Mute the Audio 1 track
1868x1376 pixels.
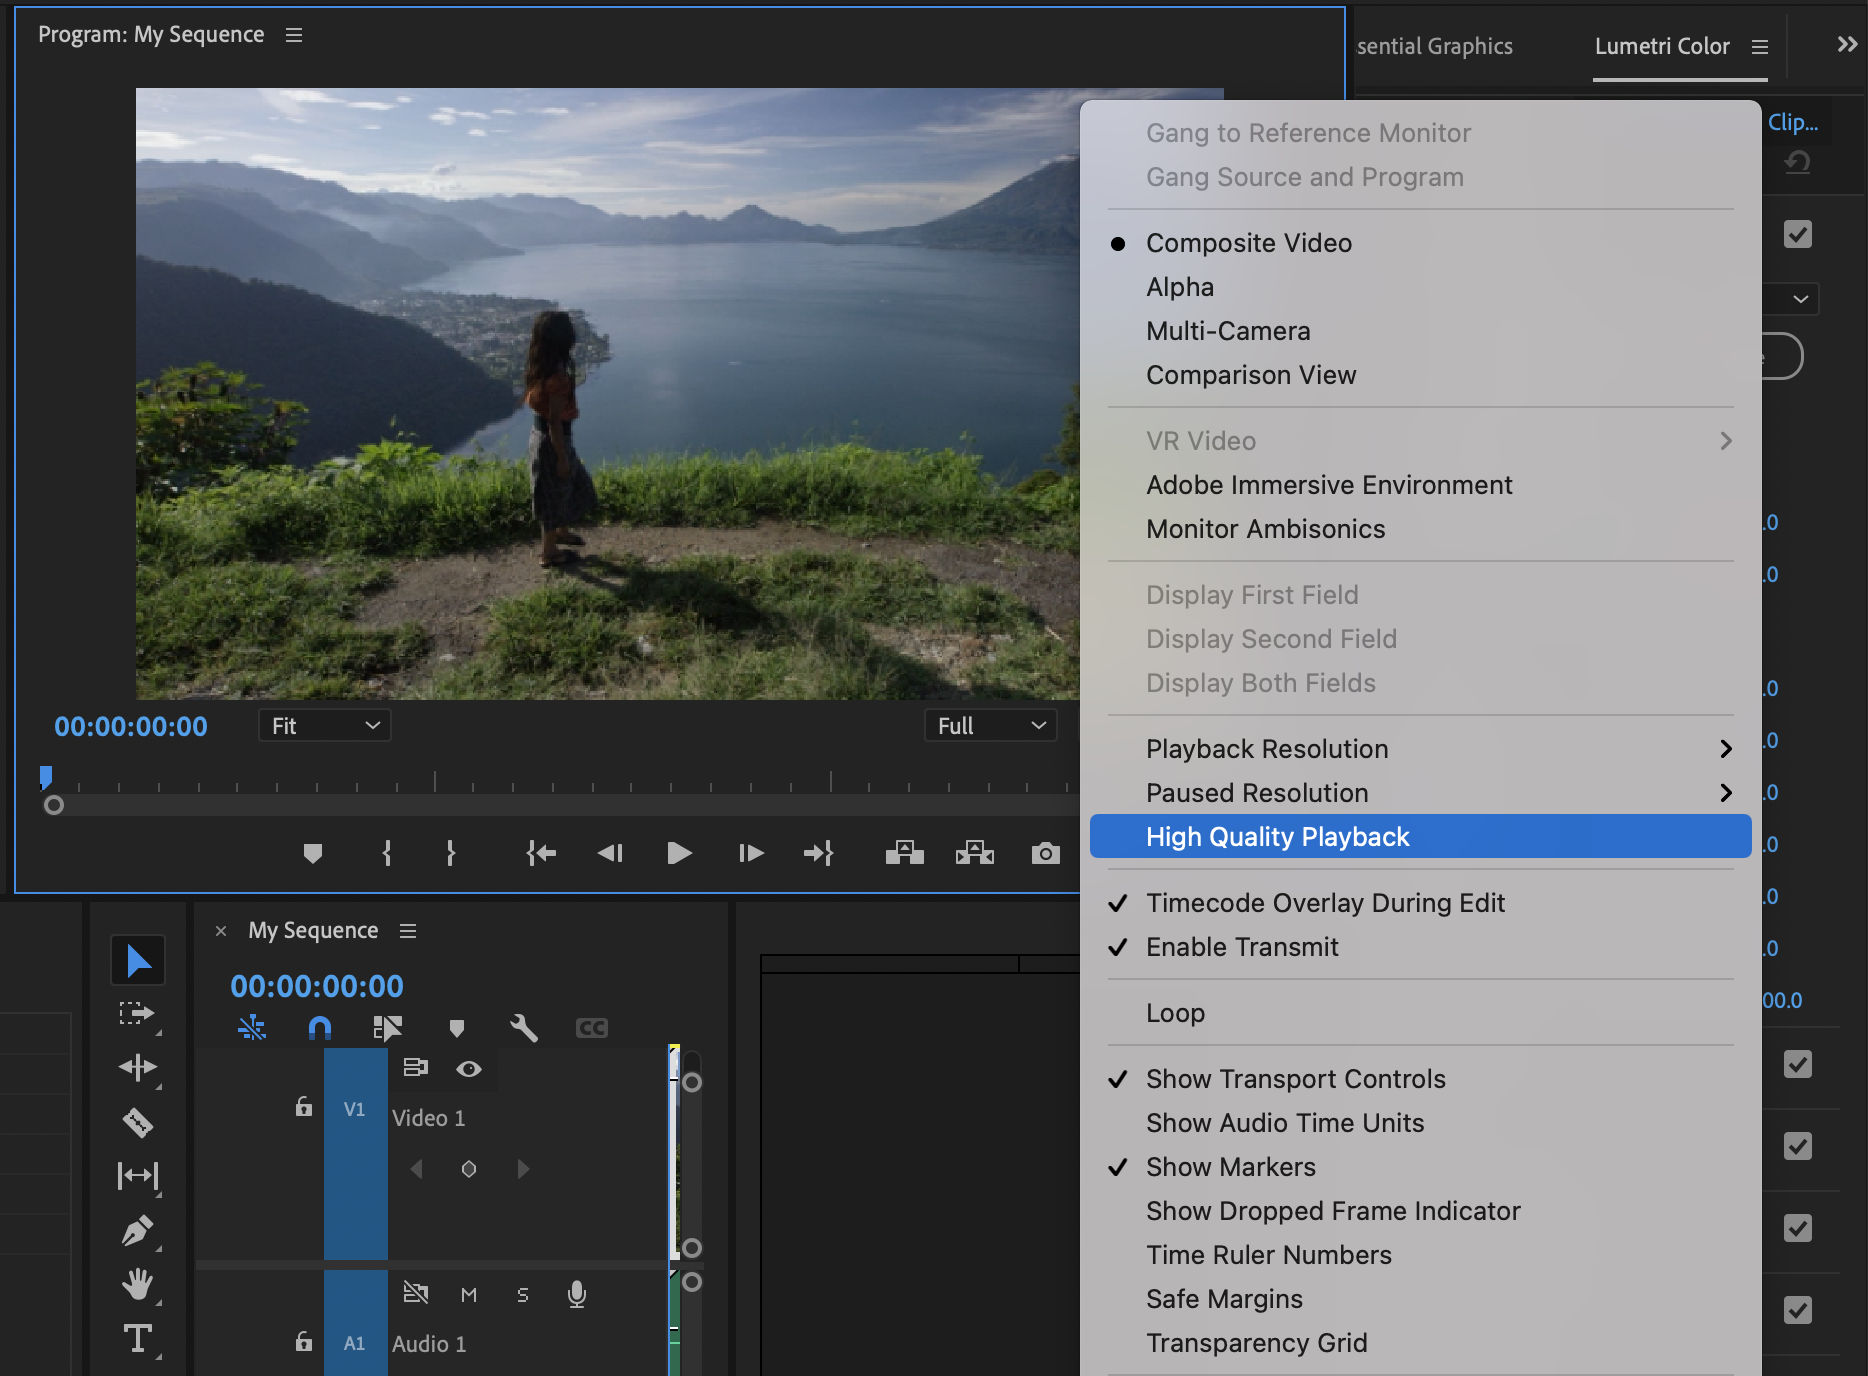468,1295
